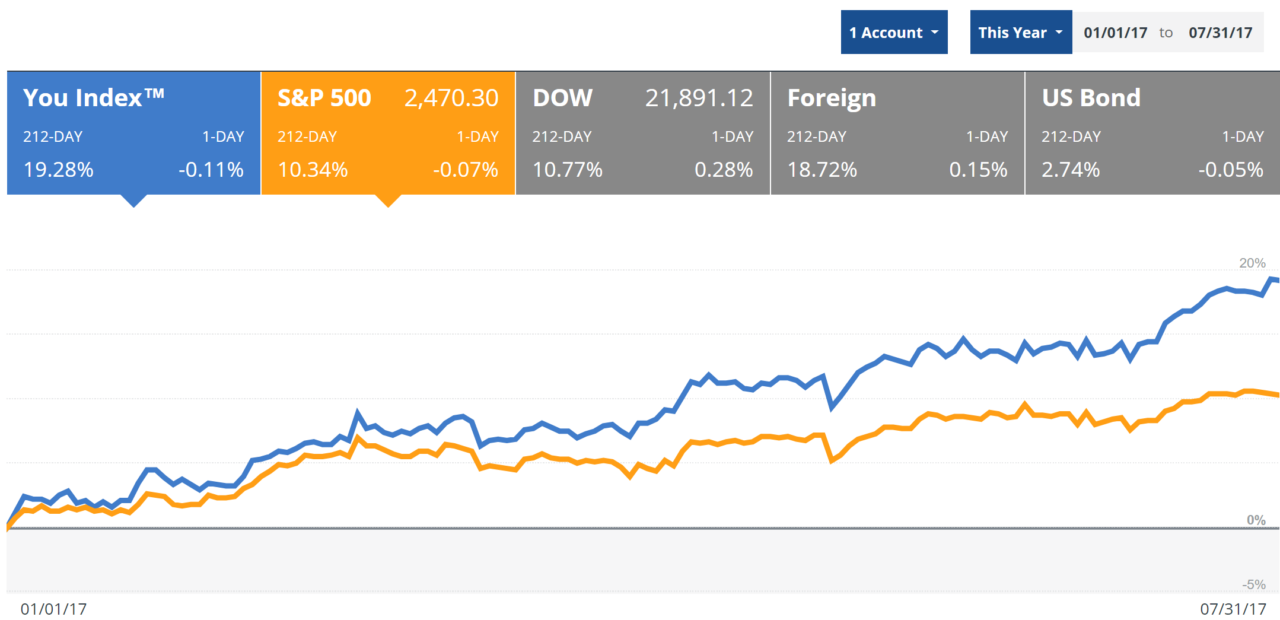Open the 1 Account dropdown

point(893,33)
